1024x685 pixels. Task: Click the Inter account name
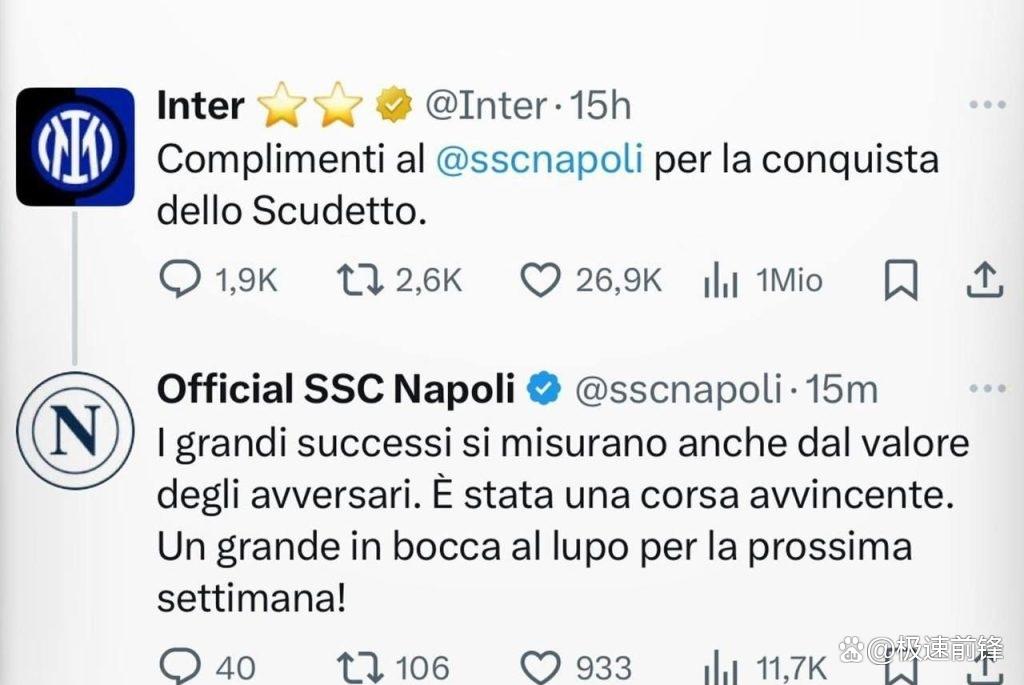pos(200,105)
